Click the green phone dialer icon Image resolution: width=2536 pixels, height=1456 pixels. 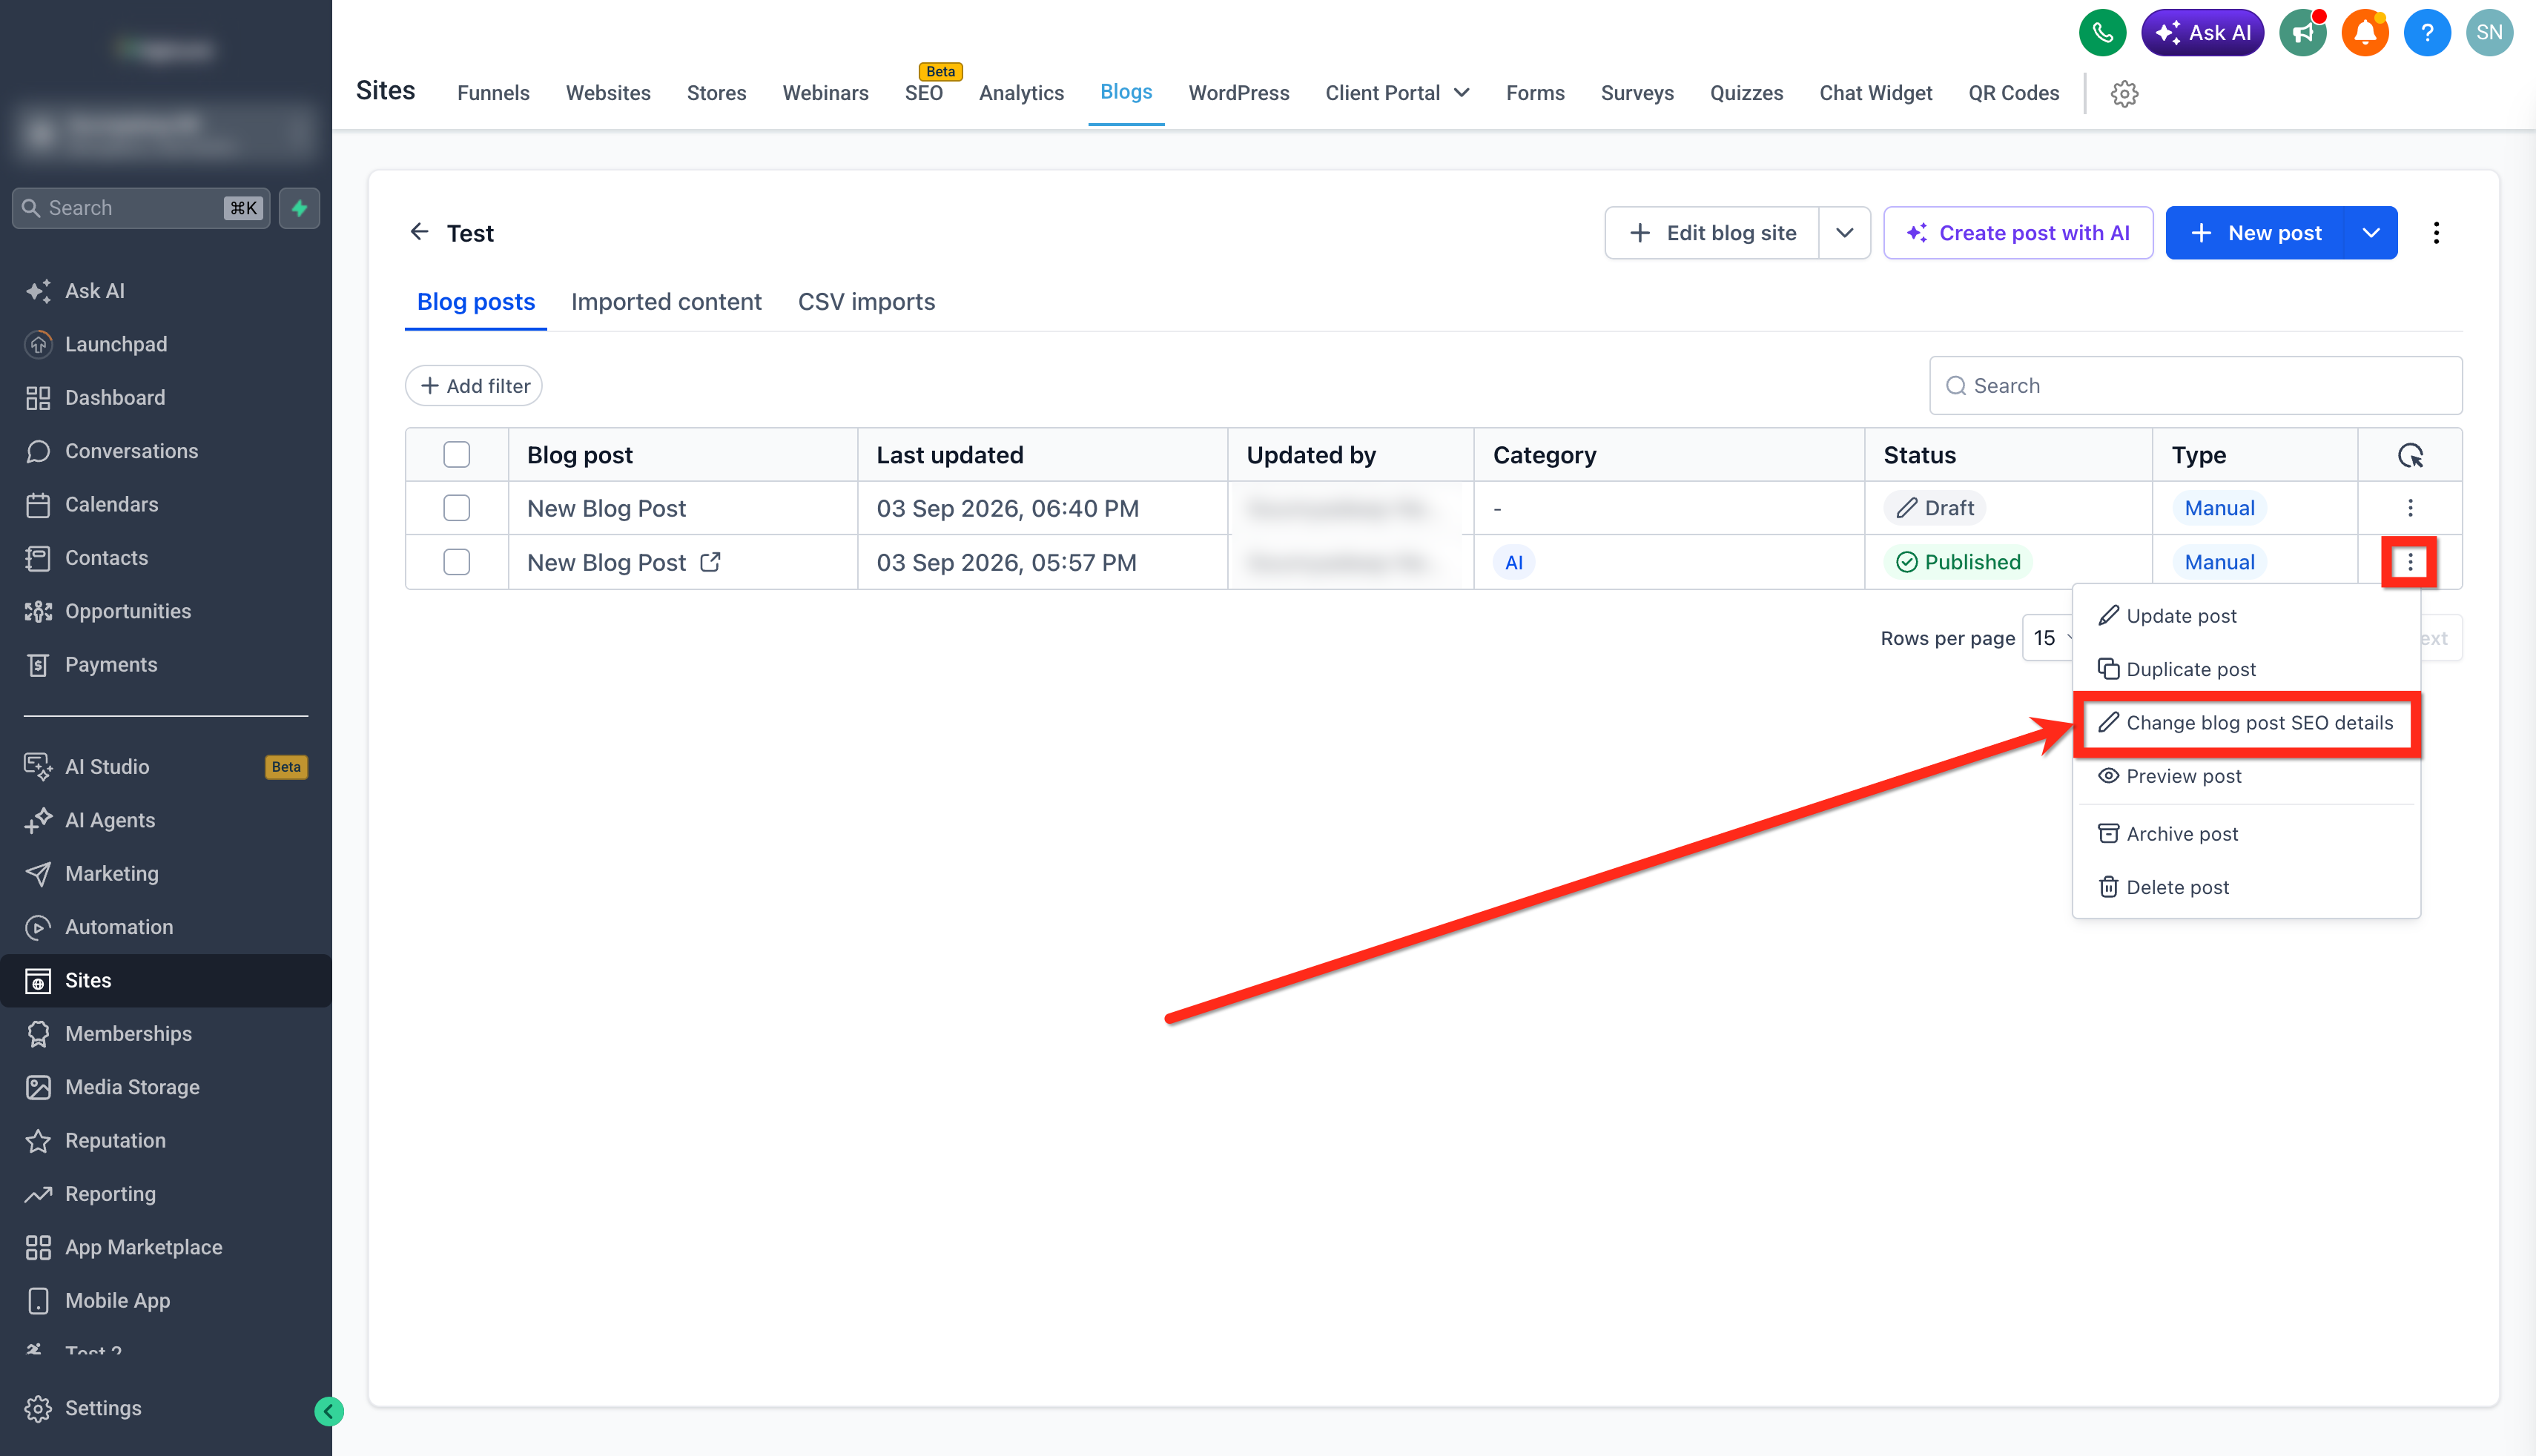point(2102,33)
